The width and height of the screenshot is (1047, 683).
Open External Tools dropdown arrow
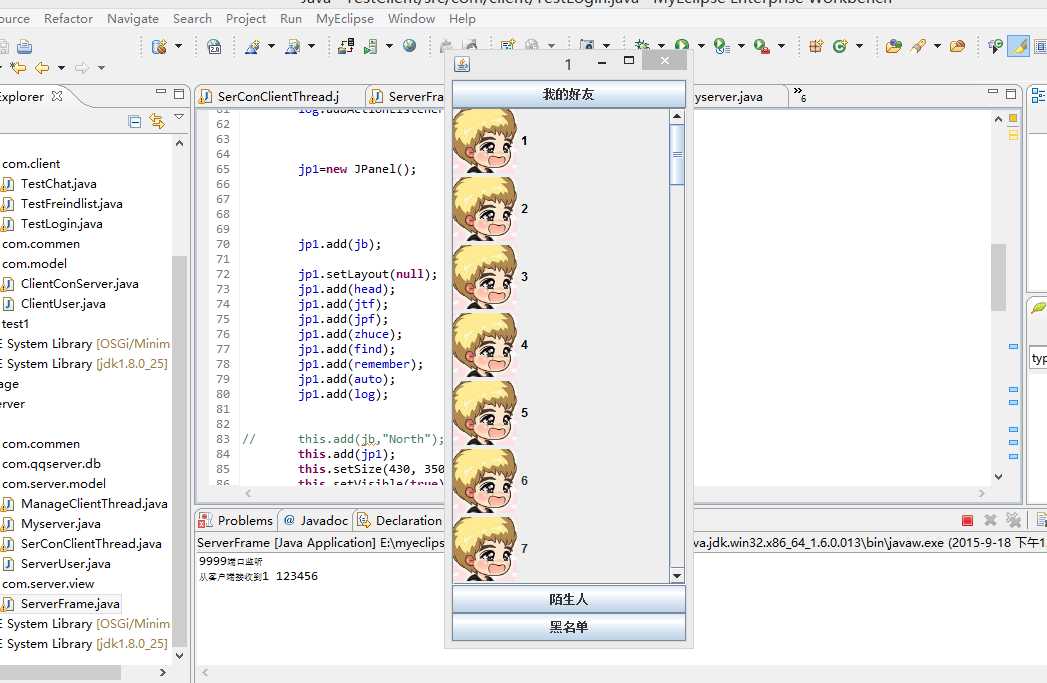pos(781,46)
